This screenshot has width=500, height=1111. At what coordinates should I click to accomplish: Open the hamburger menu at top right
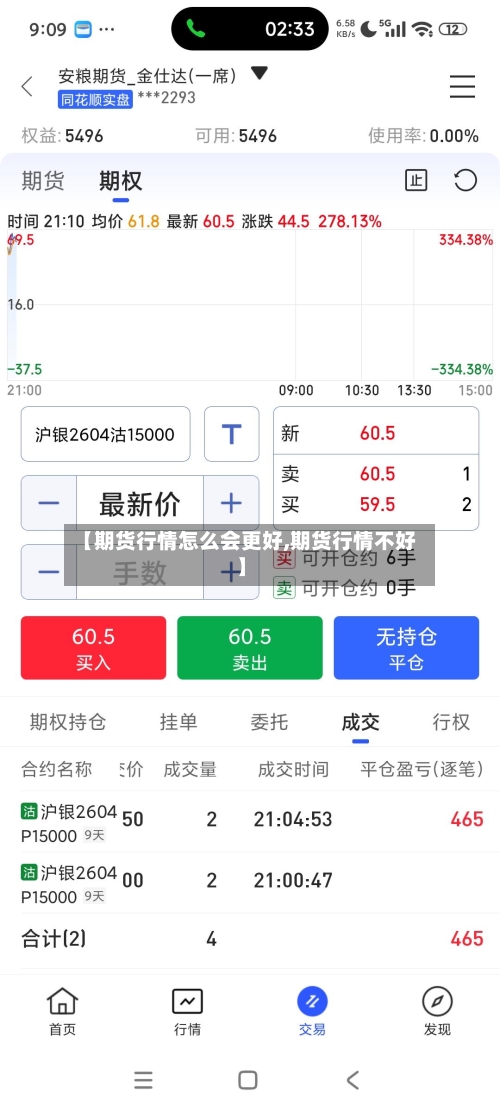tap(462, 87)
